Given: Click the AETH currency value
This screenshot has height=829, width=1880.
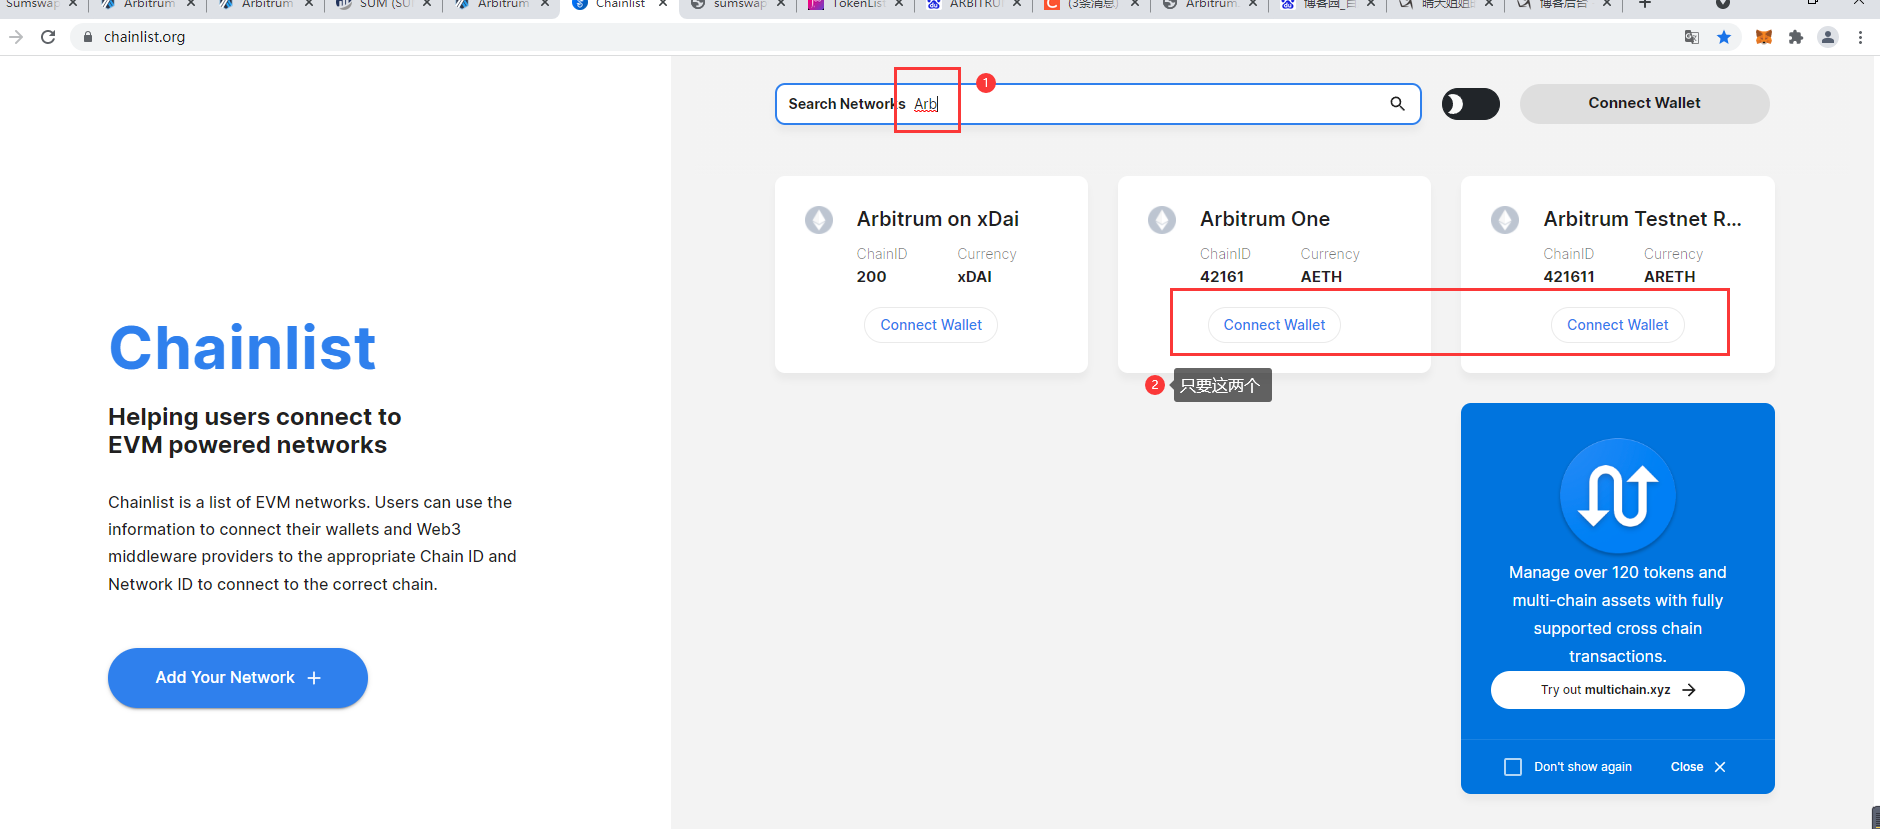Looking at the screenshot, I should point(1321,277).
